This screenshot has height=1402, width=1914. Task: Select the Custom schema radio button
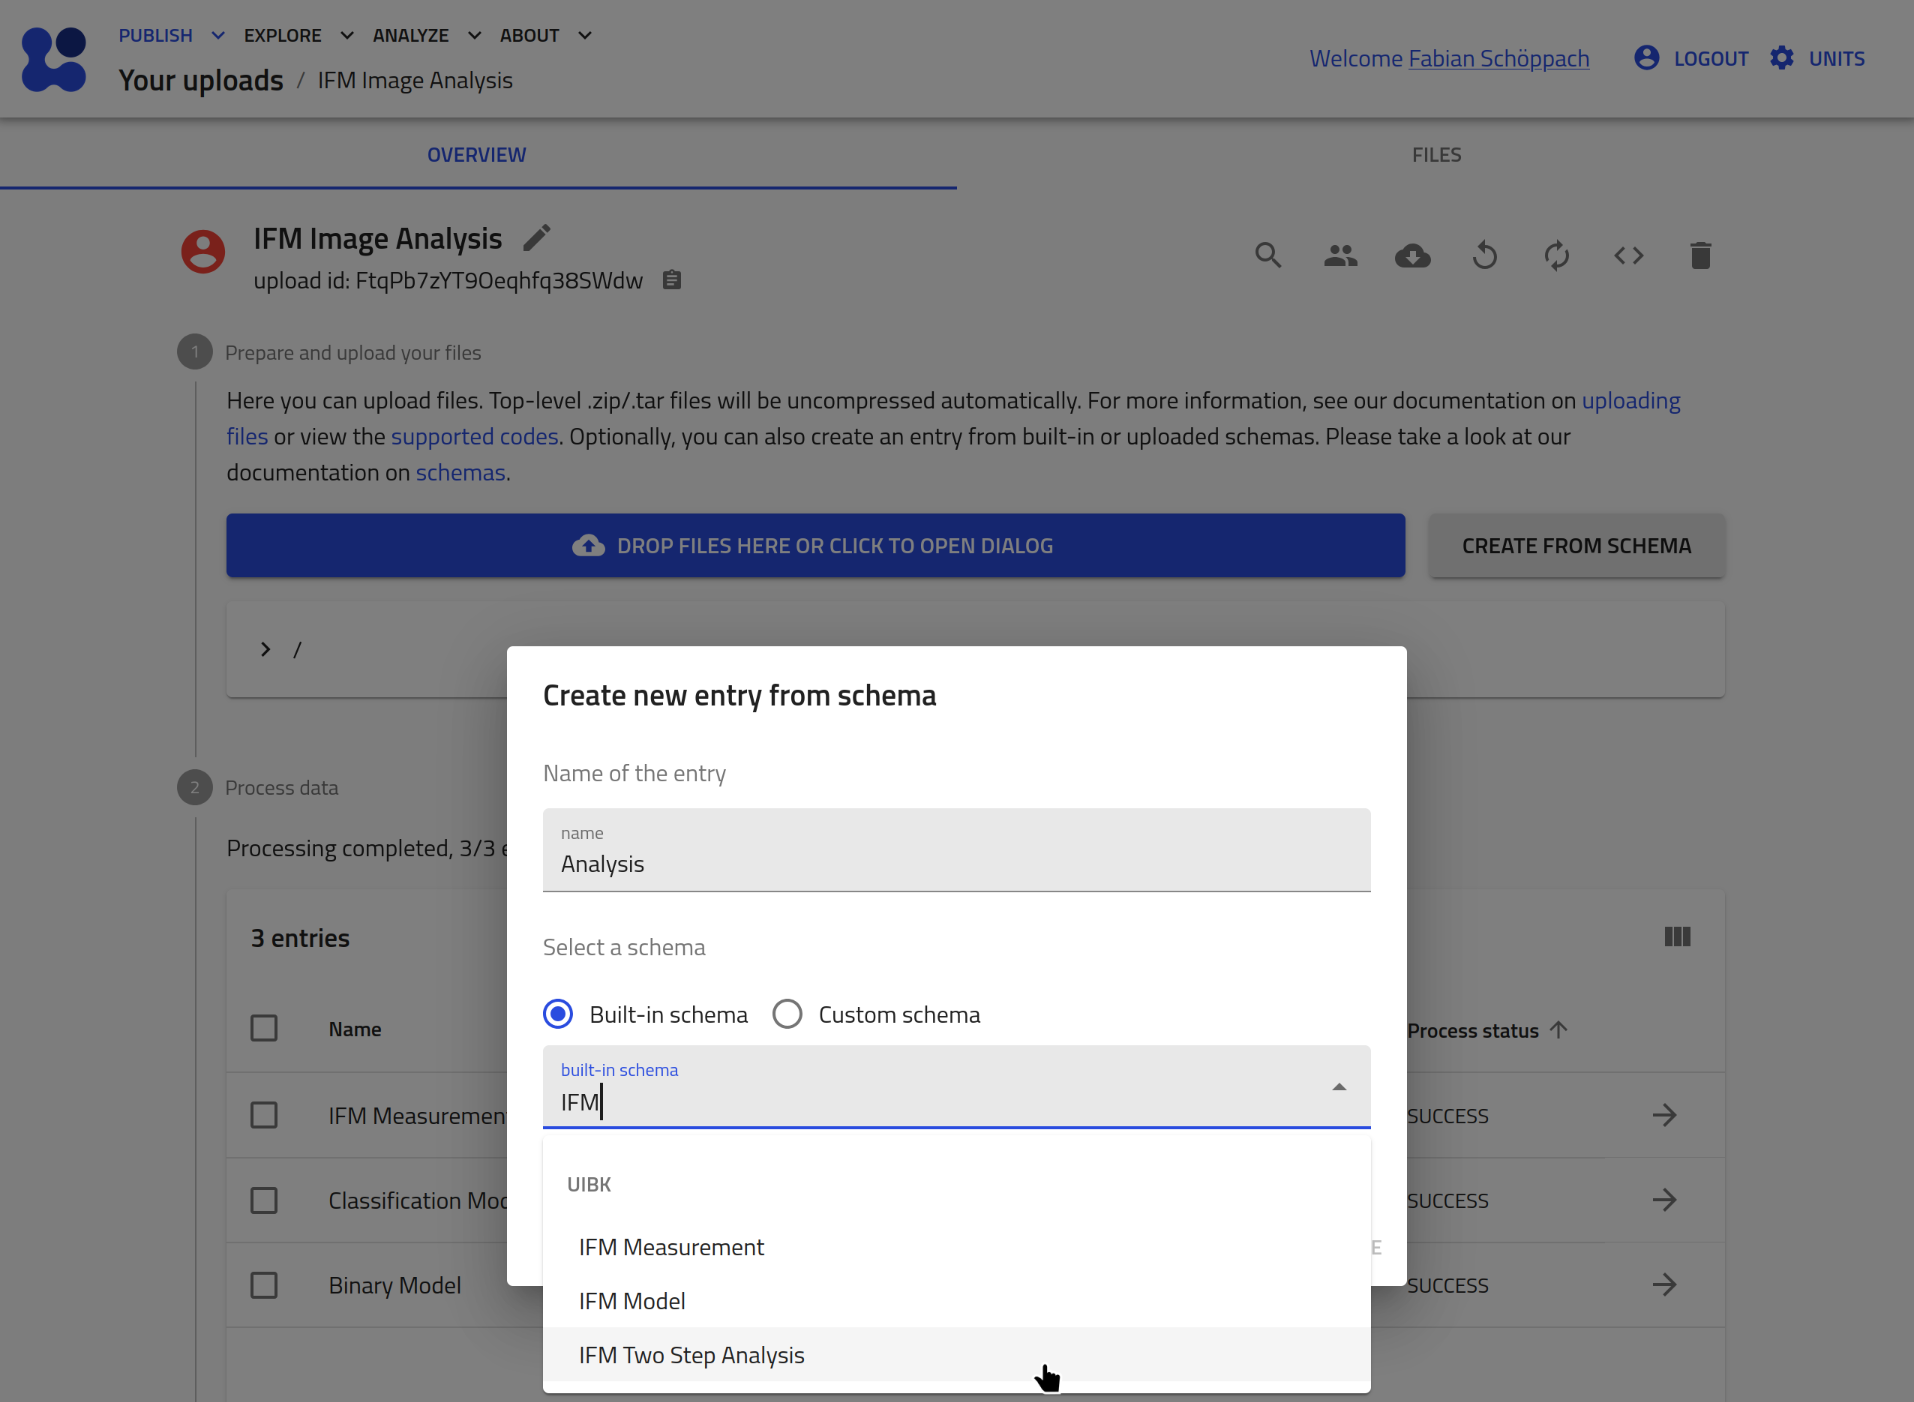tap(788, 1014)
